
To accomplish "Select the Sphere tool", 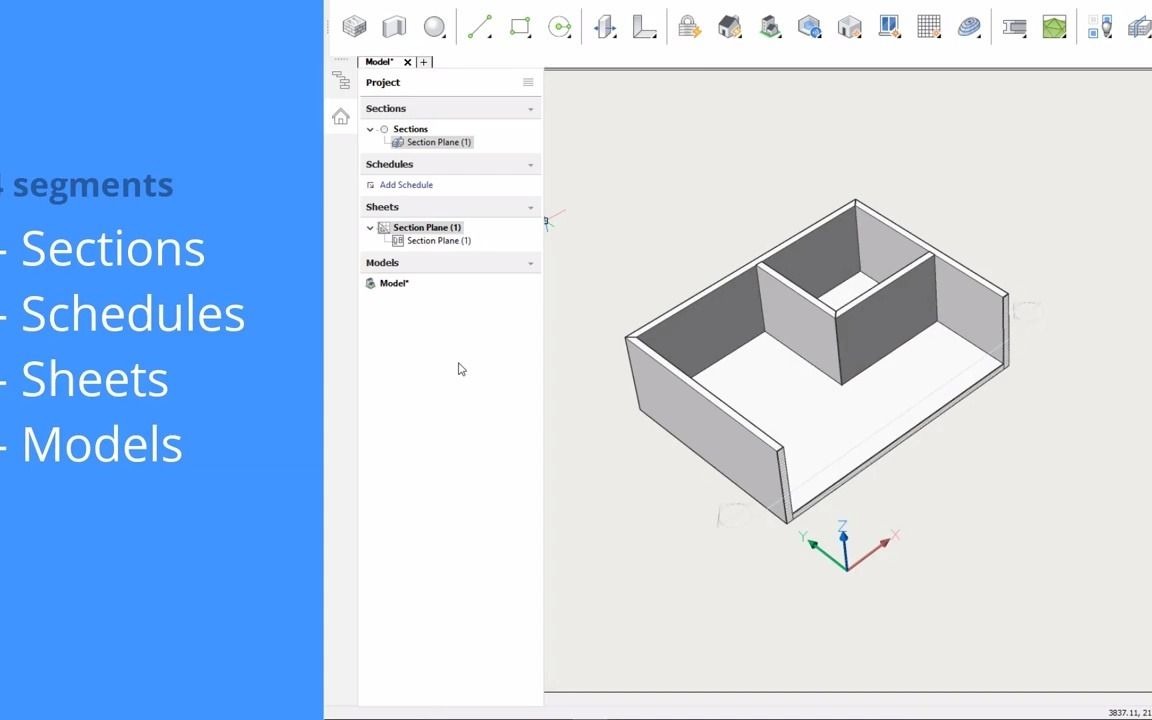I will tap(434, 27).
